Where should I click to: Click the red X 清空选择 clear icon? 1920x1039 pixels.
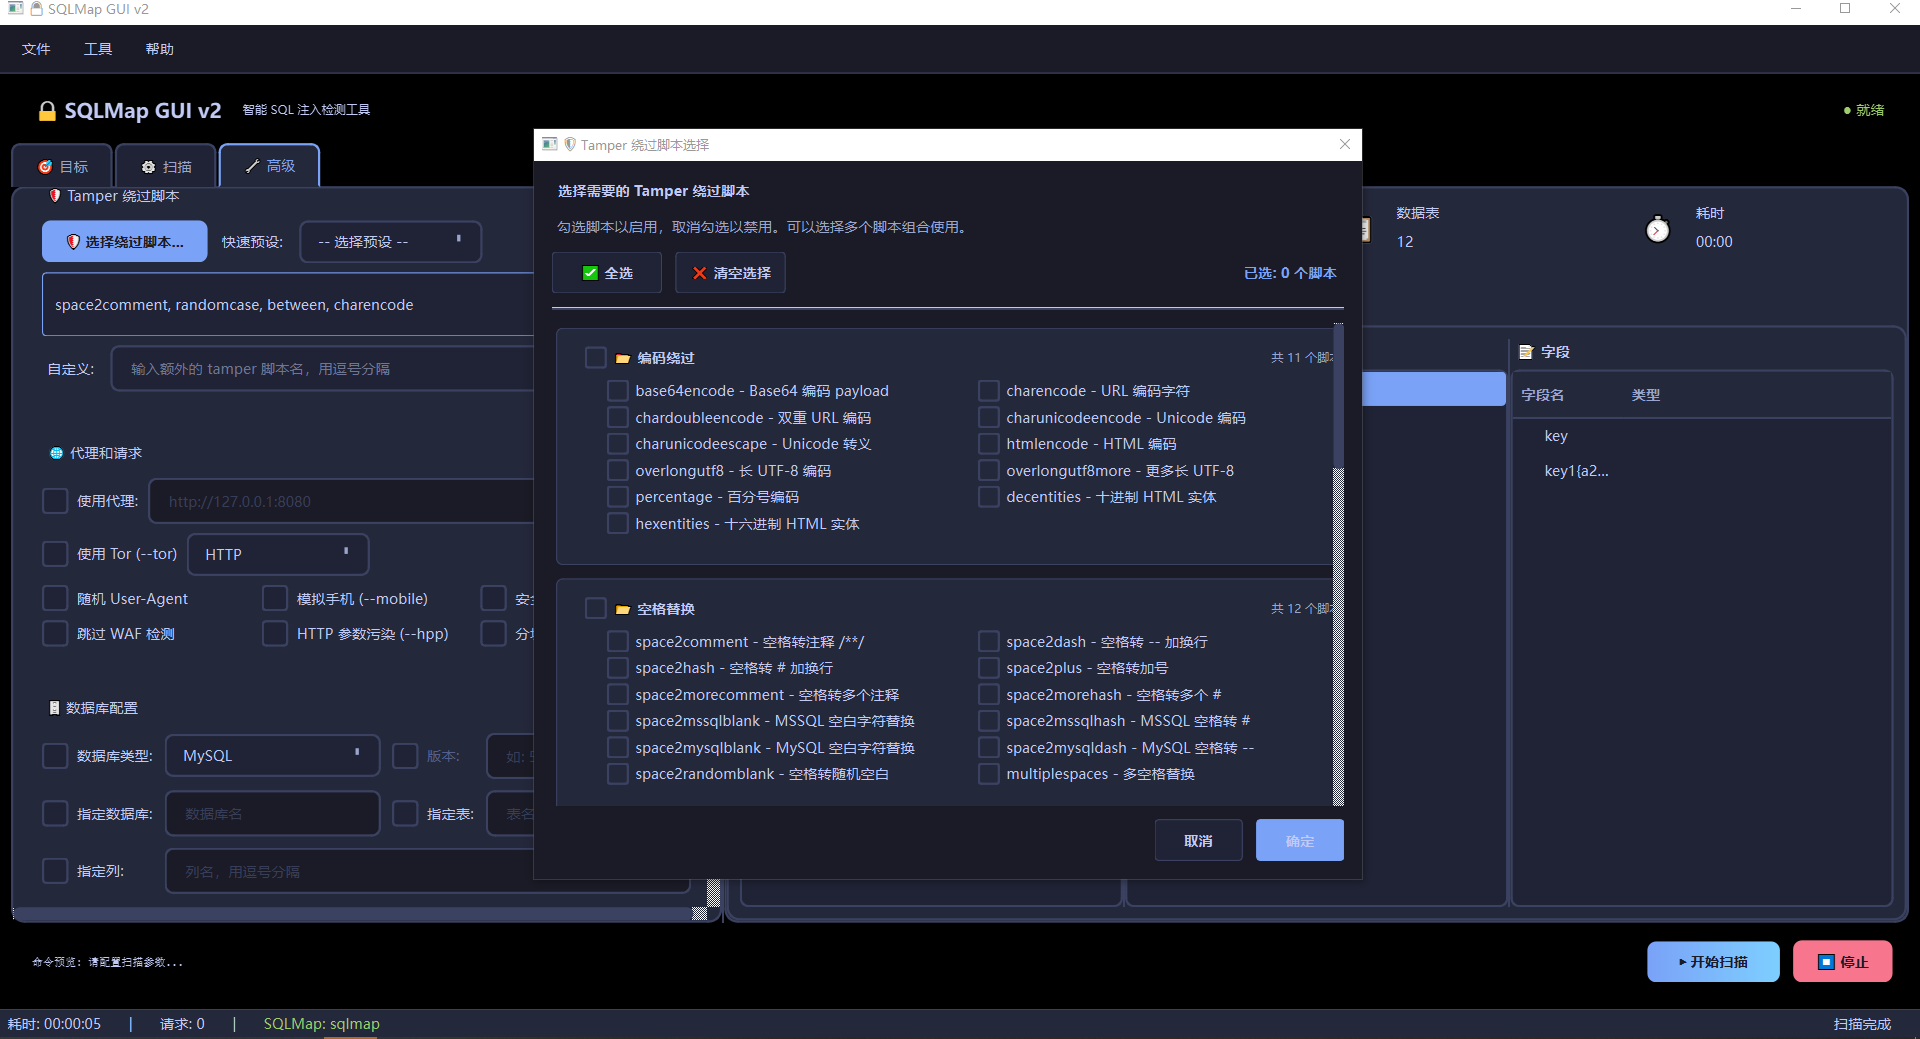[x=699, y=272]
